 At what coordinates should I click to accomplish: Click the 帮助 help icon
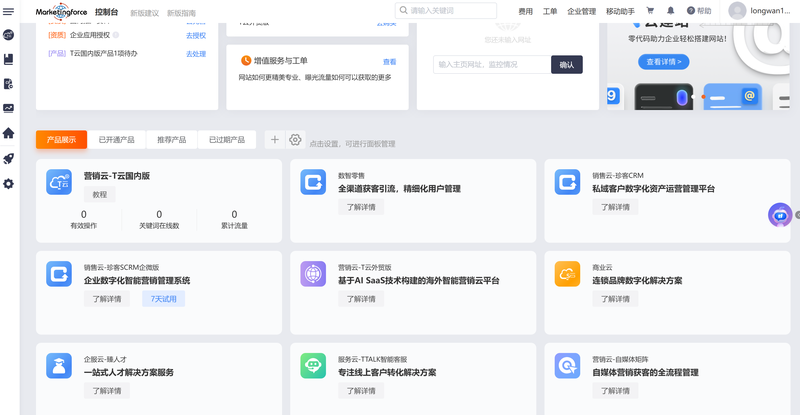[x=698, y=11]
